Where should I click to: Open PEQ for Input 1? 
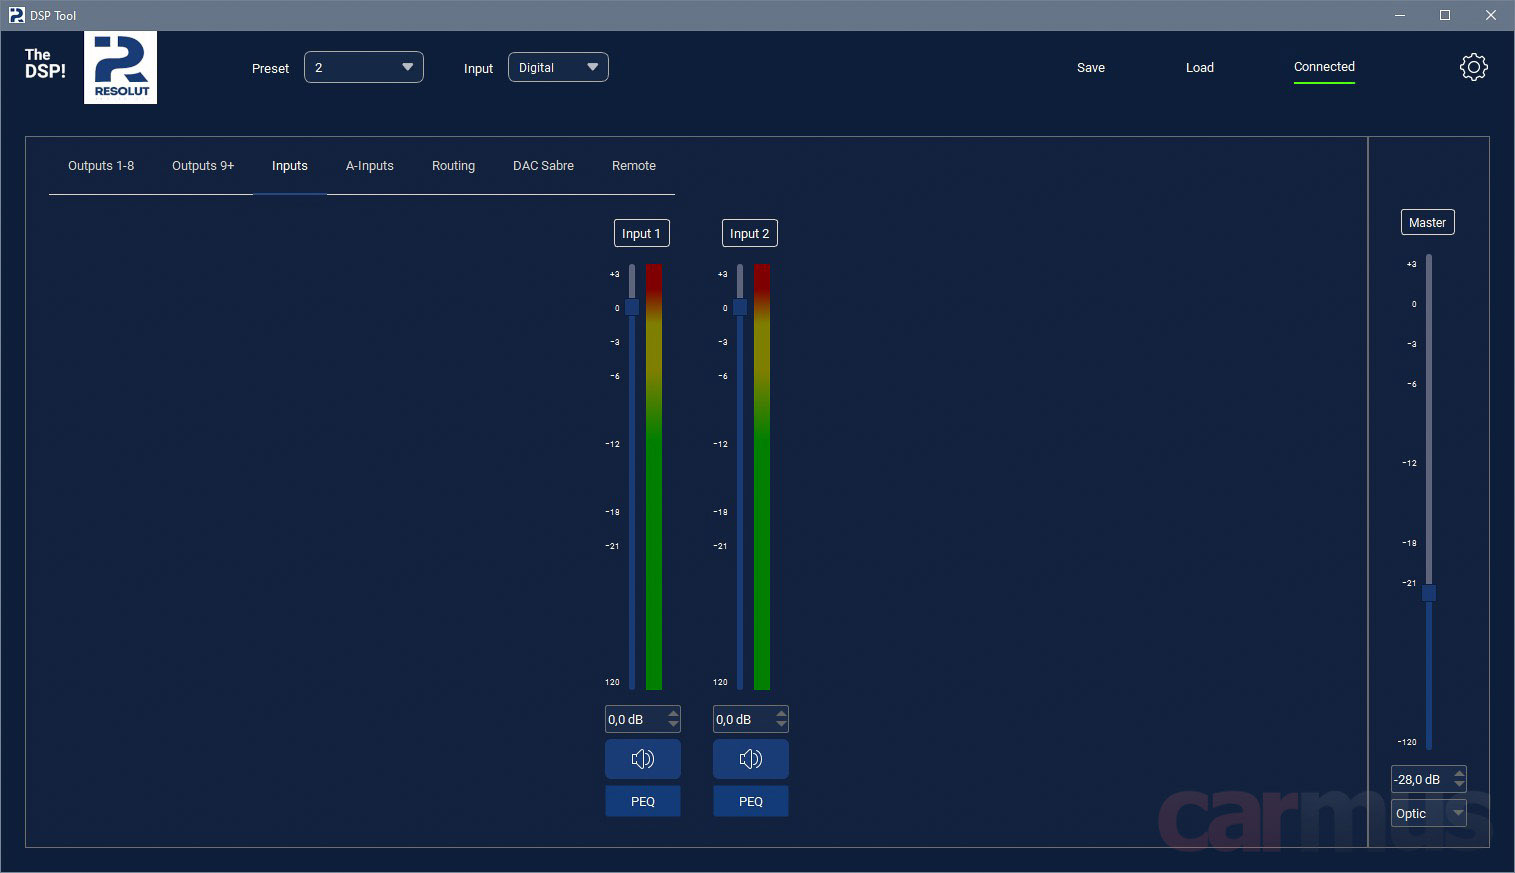click(x=643, y=801)
